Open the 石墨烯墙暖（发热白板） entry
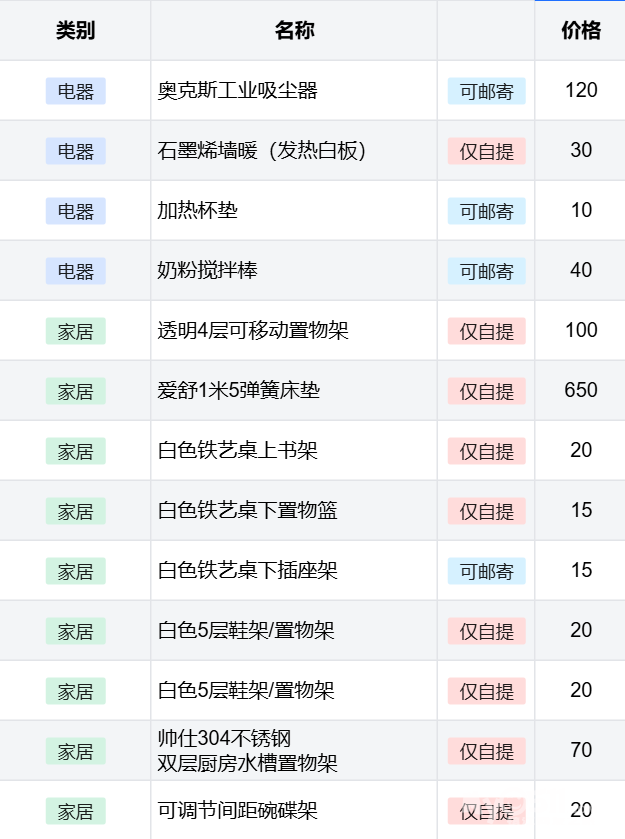 262,151
